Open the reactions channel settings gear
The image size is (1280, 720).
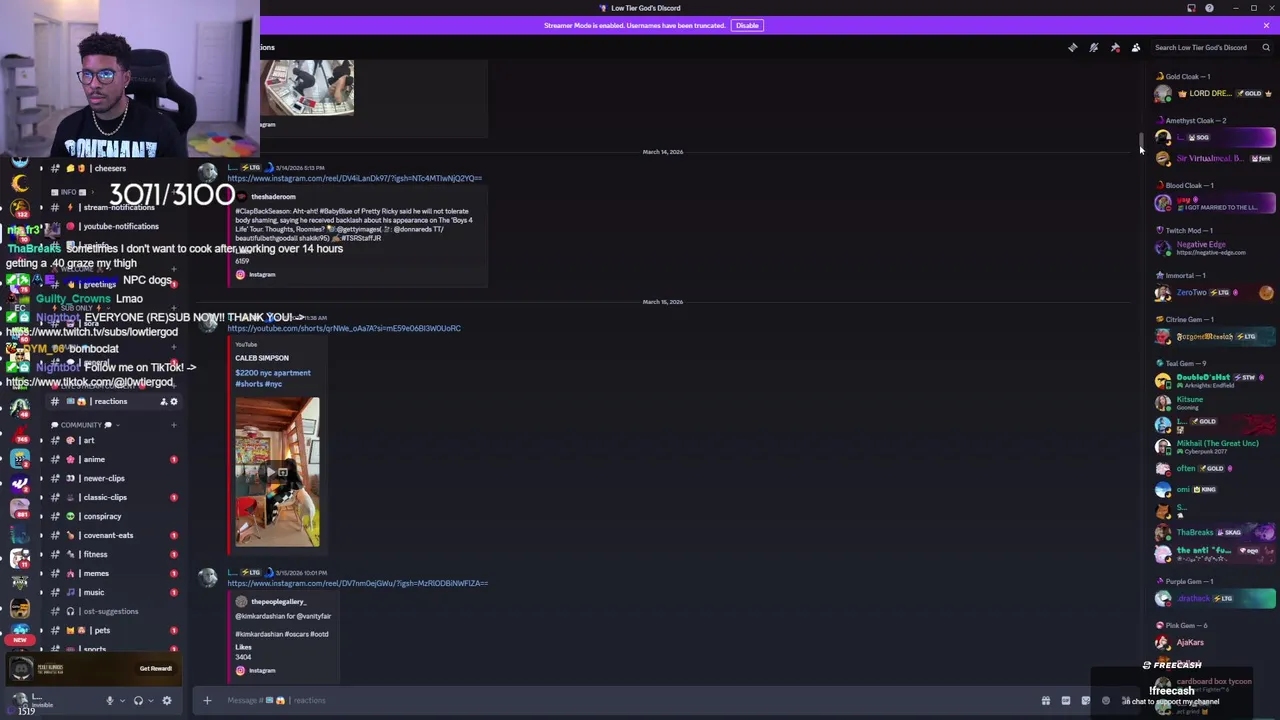tap(174, 402)
